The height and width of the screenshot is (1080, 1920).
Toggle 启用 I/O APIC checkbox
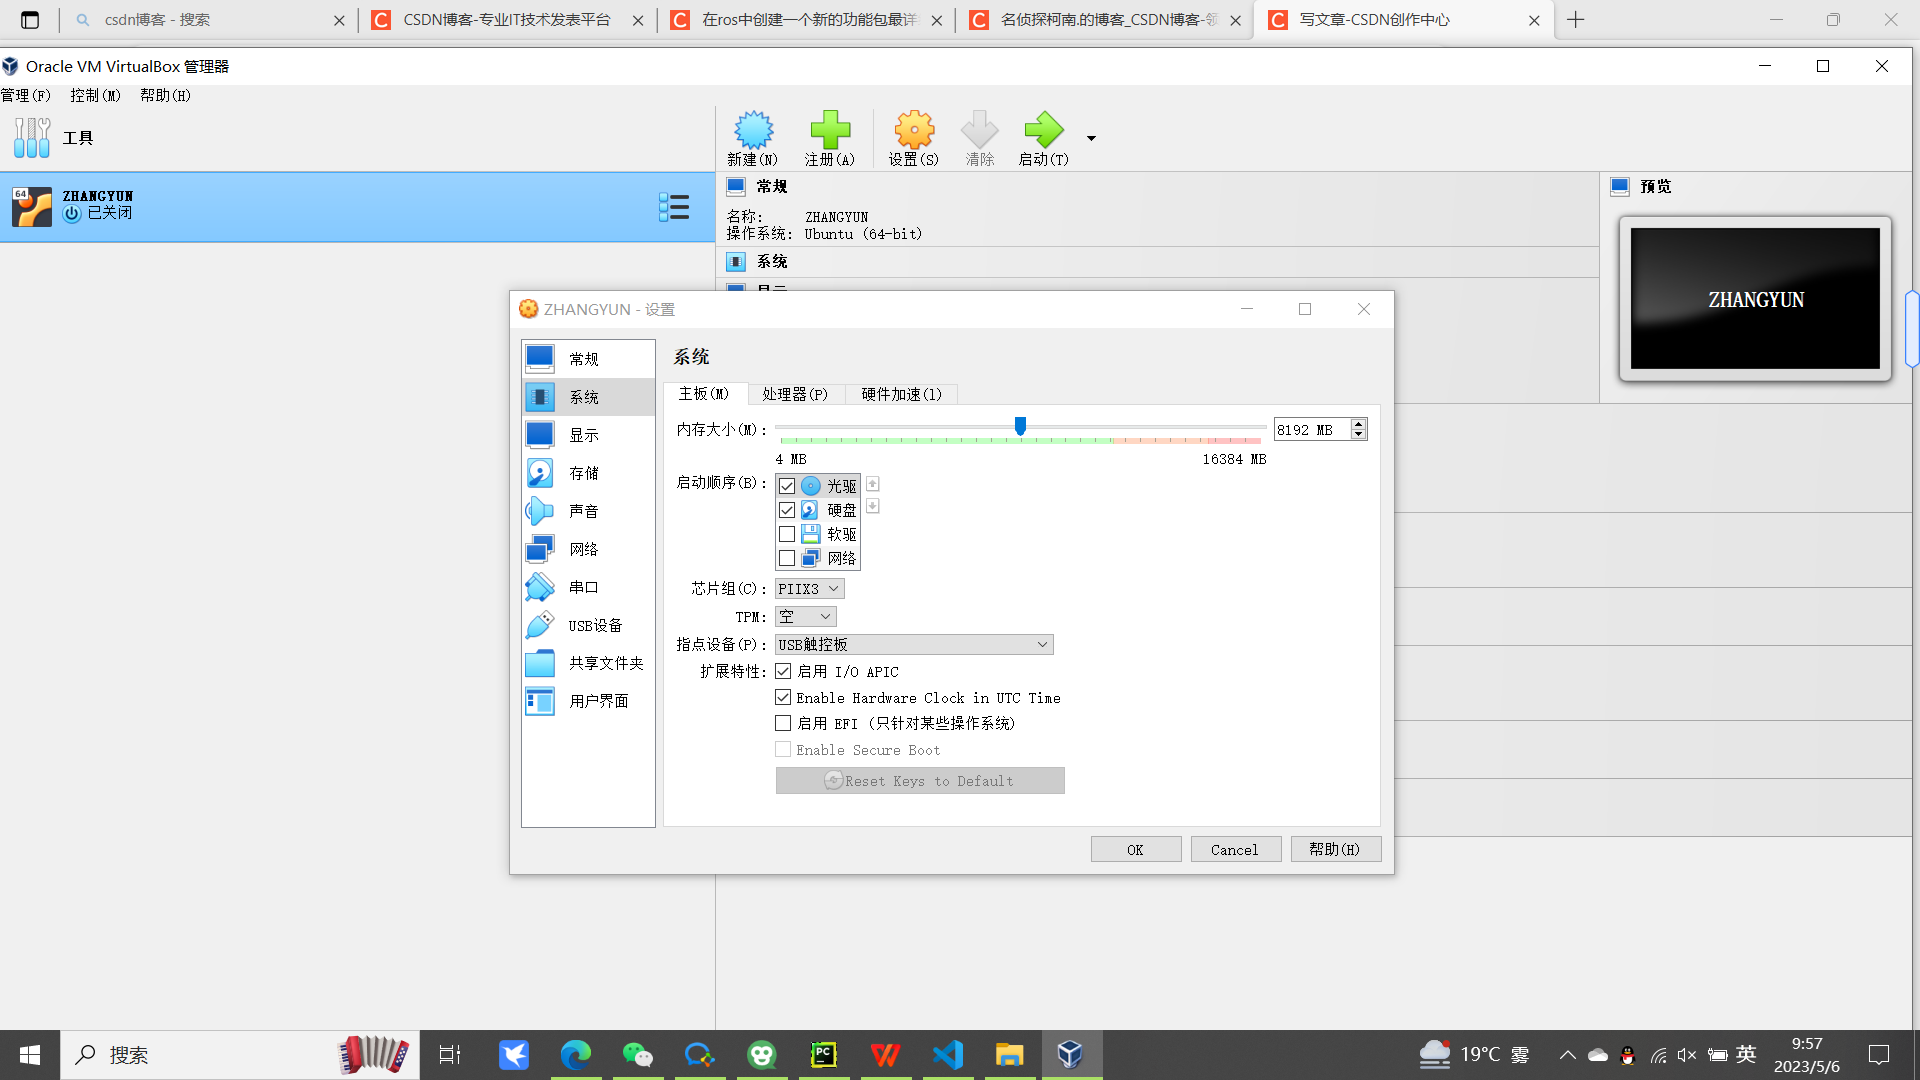(783, 671)
